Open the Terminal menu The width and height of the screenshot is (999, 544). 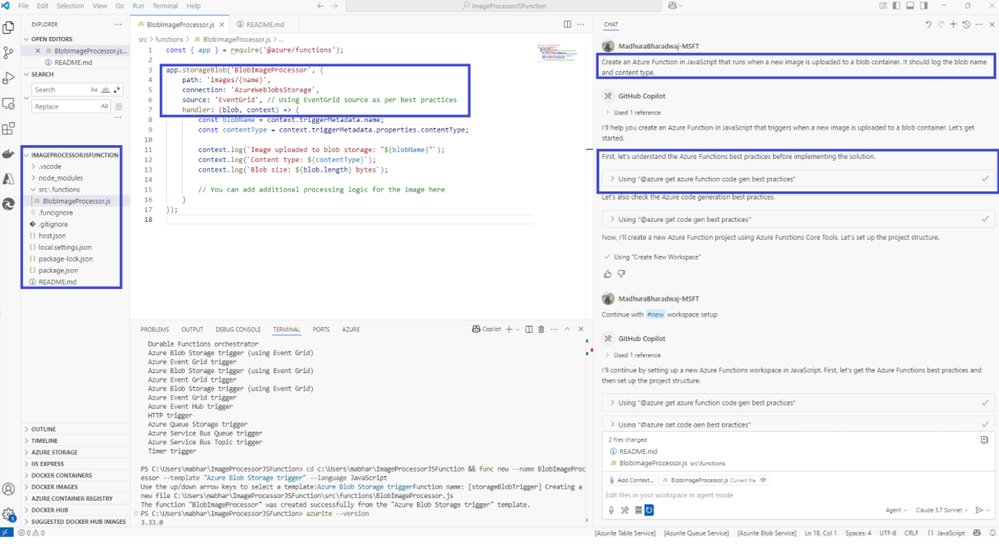pos(165,6)
